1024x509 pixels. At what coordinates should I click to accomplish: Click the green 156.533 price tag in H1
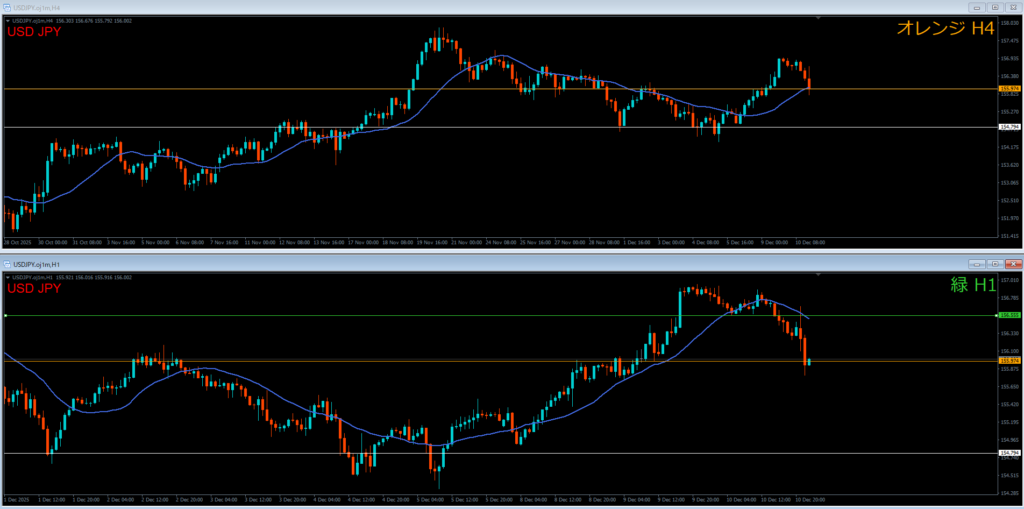(x=1008, y=315)
